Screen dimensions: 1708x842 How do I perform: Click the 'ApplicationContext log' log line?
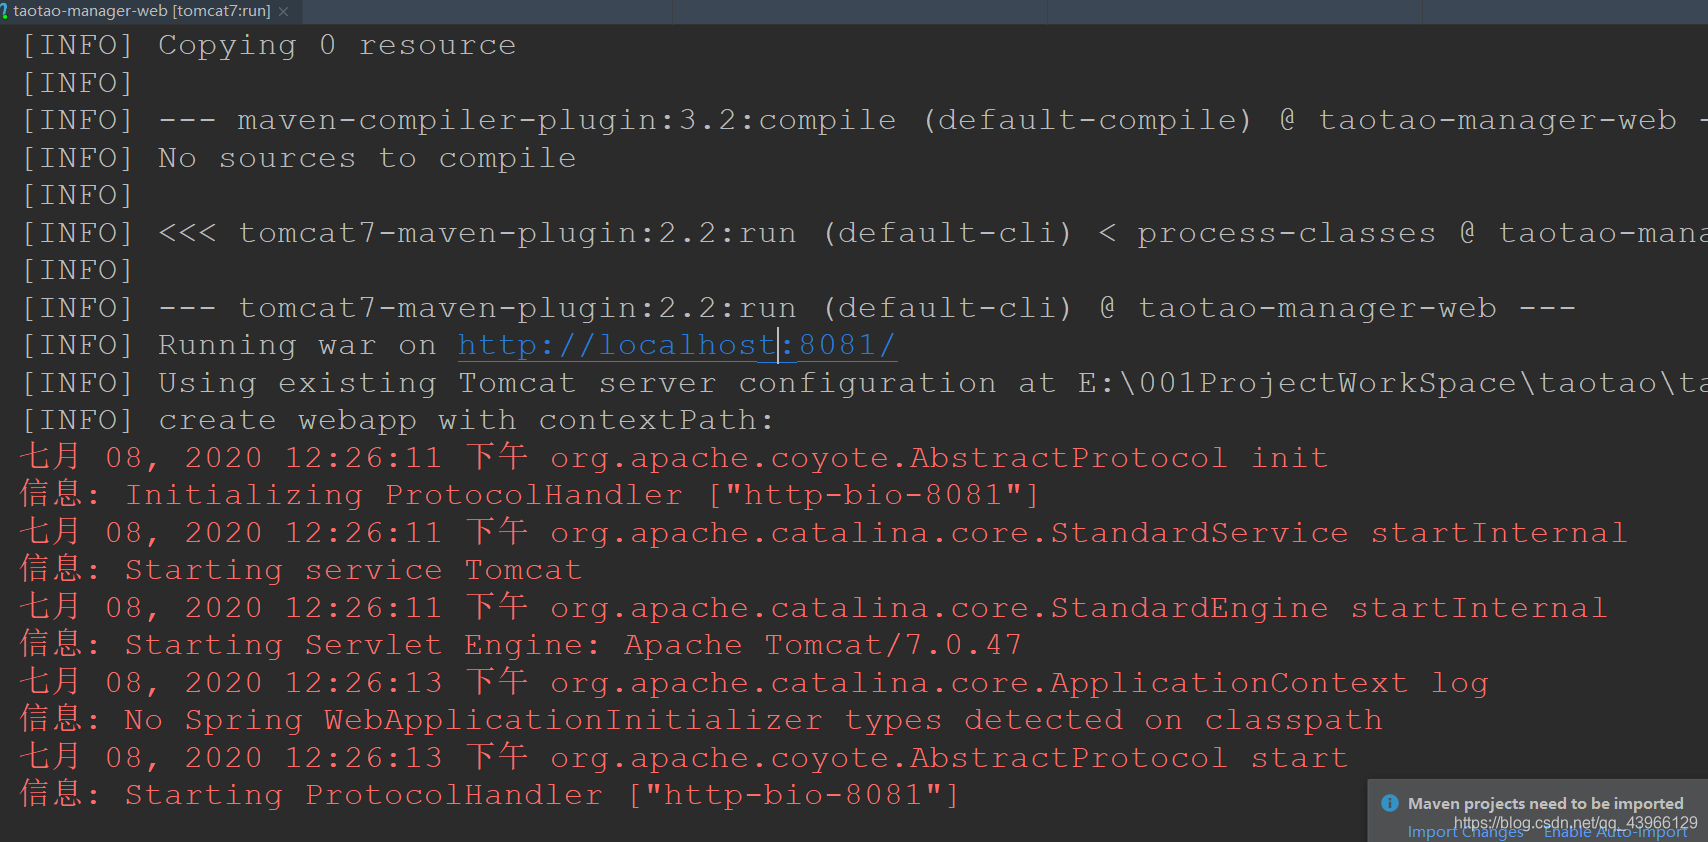pos(755,683)
